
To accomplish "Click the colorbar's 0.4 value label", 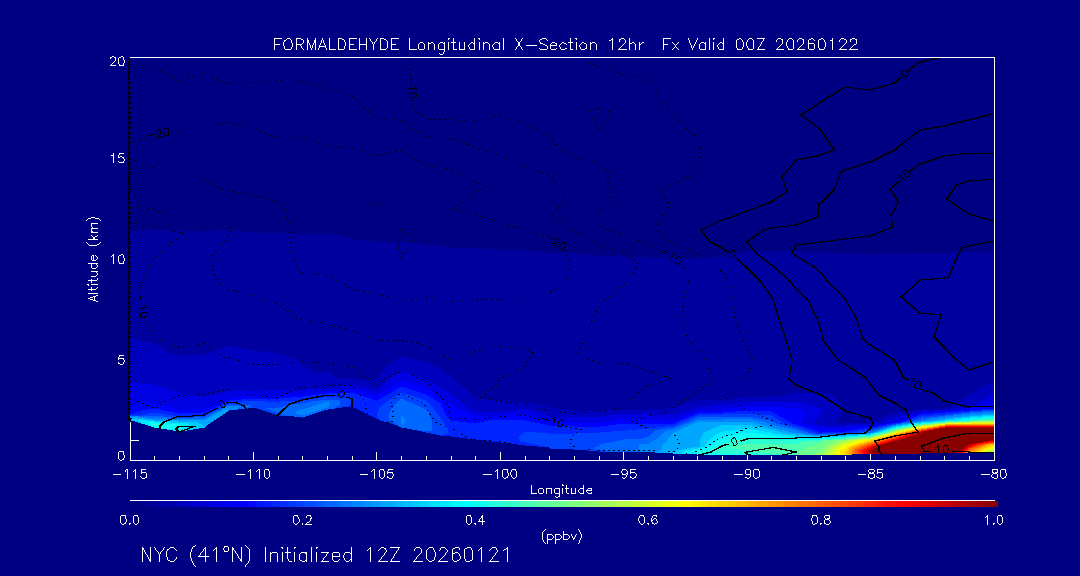I will pyautogui.click(x=475, y=520).
